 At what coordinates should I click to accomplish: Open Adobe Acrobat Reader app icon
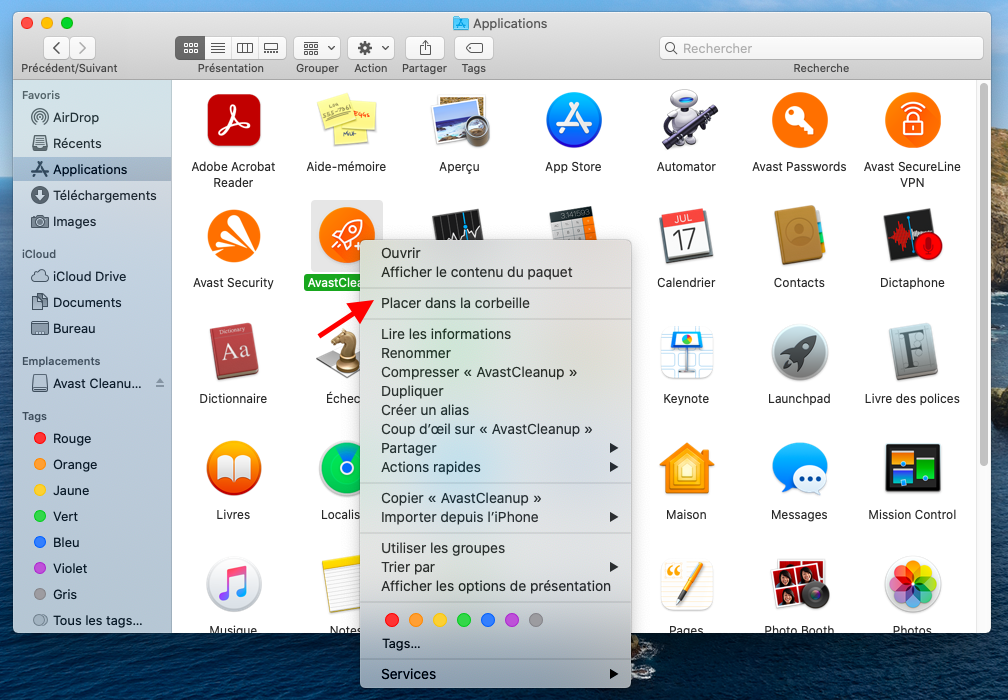pyautogui.click(x=233, y=121)
